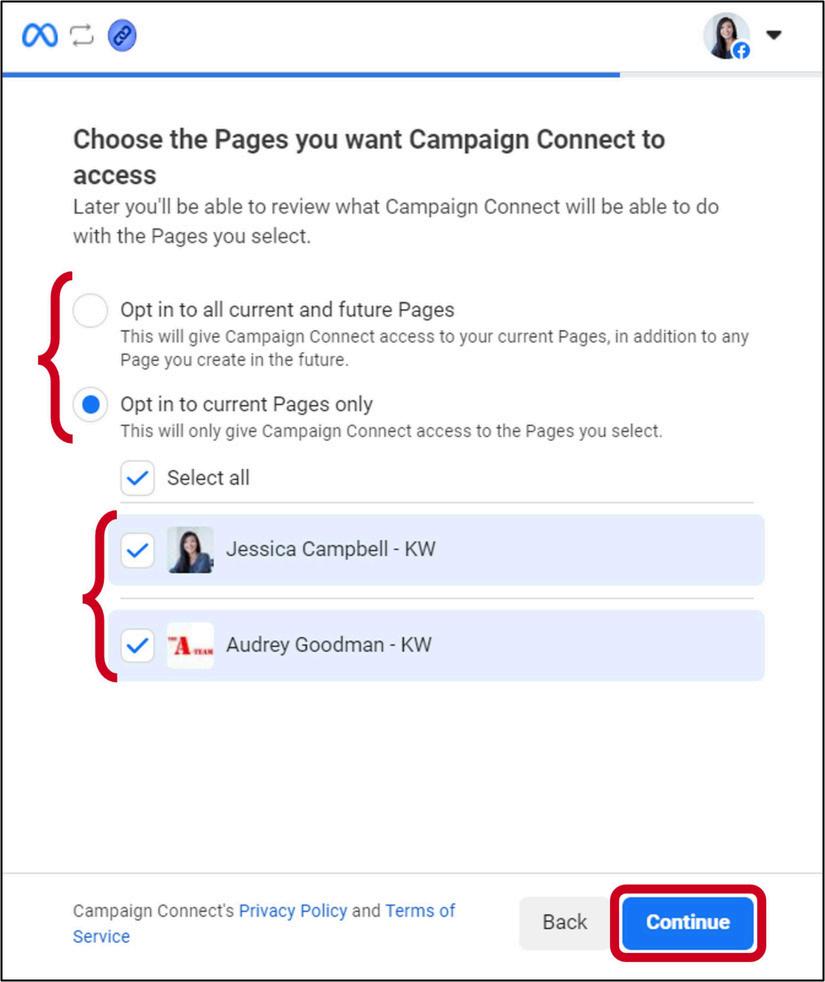Click the blue Campaign Connect link icon

tap(122, 36)
